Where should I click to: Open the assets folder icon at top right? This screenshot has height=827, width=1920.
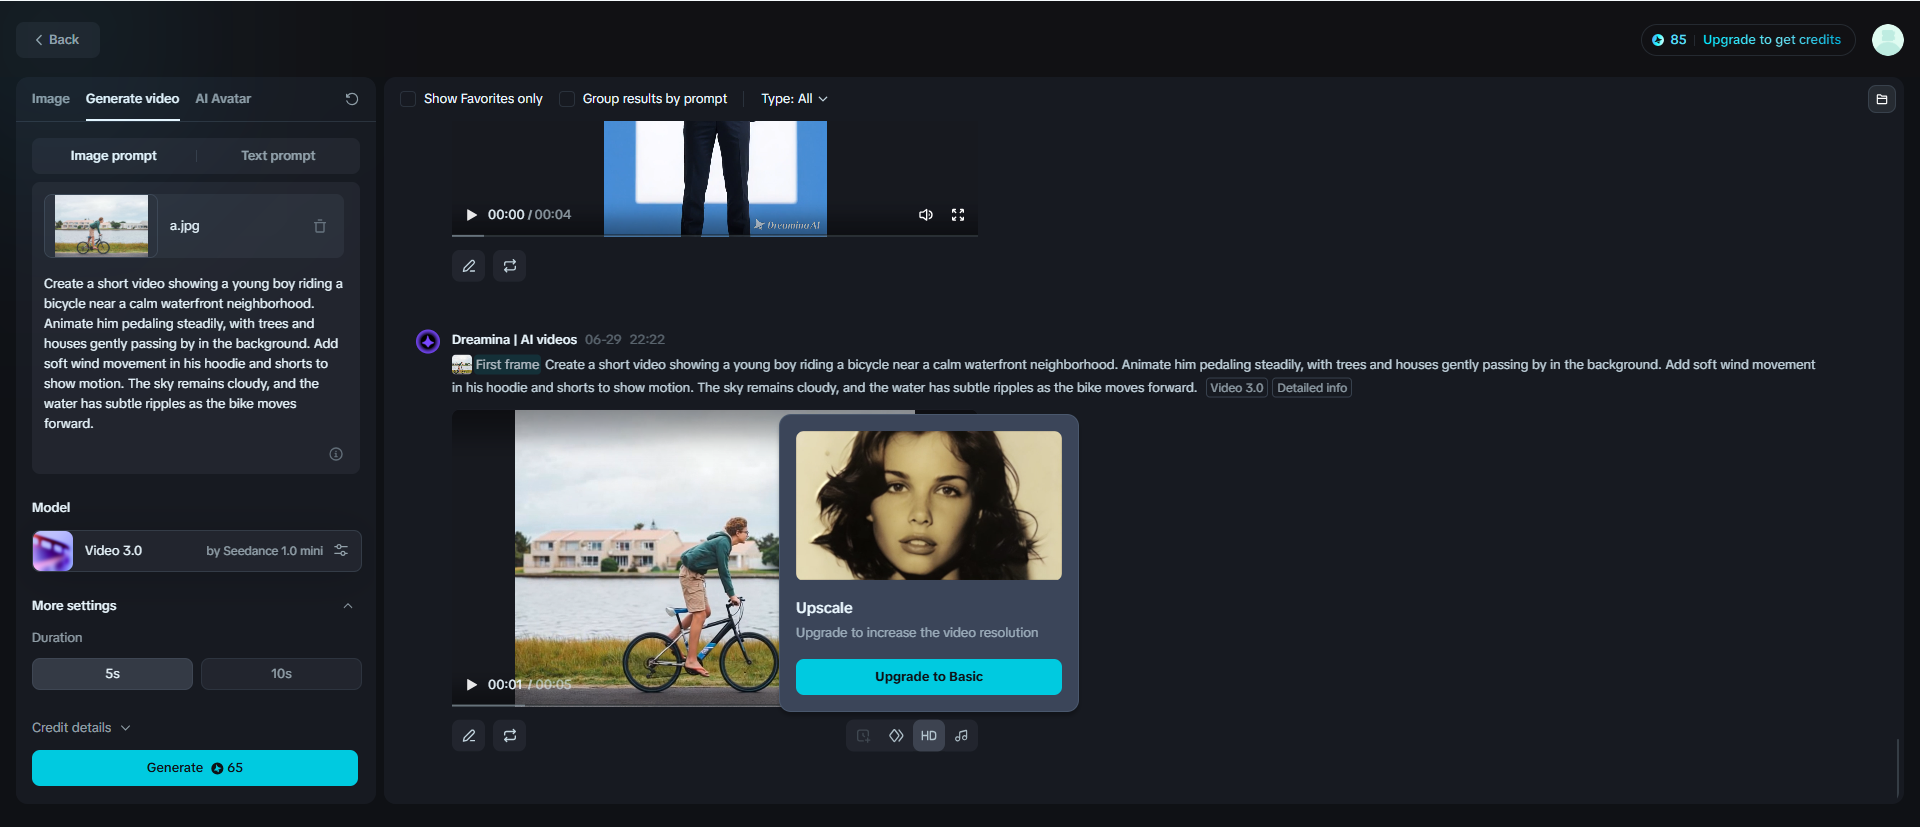coord(1882,99)
